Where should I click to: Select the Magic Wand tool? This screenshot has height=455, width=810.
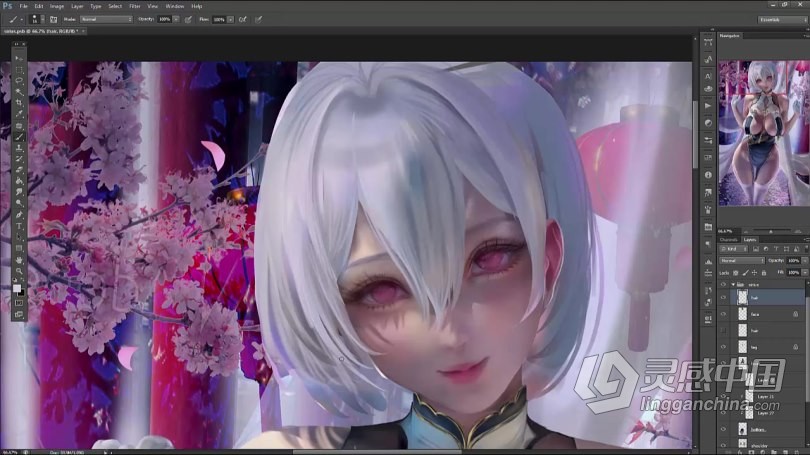pyautogui.click(x=19, y=92)
